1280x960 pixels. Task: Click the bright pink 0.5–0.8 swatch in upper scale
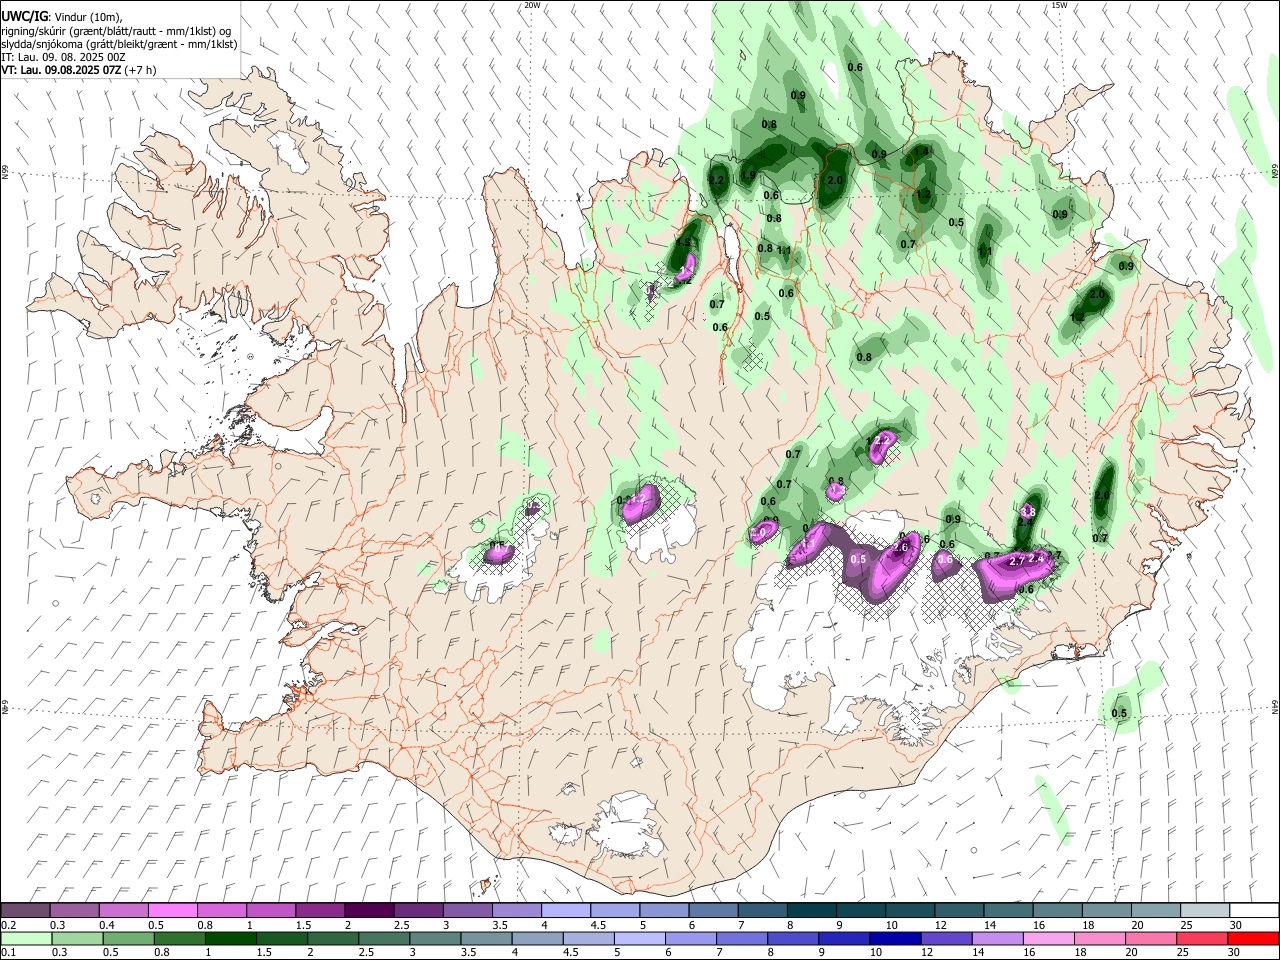click(x=172, y=910)
